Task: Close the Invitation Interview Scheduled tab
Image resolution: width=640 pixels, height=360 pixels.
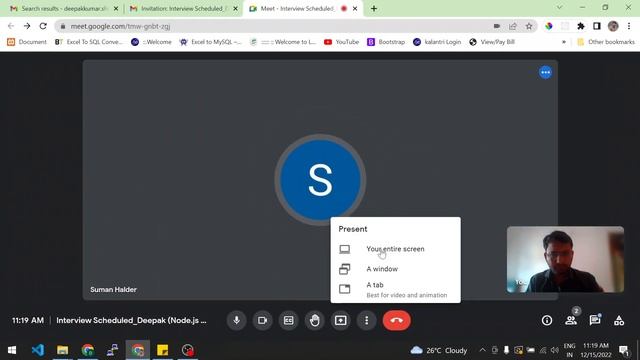Action: 236,9
